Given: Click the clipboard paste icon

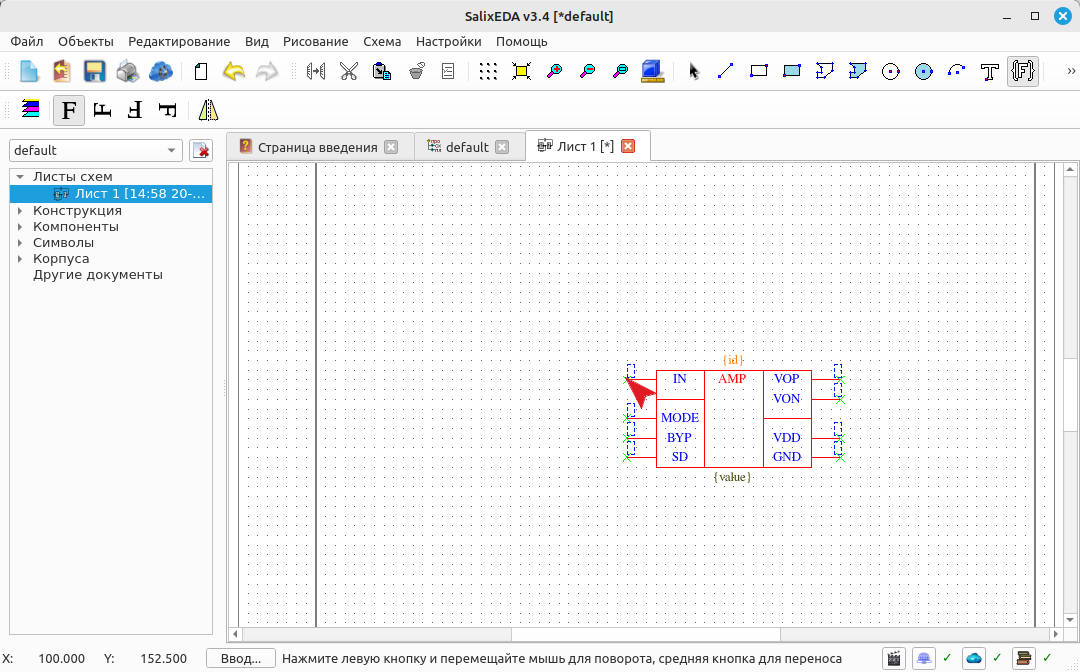Looking at the screenshot, I should (382, 71).
